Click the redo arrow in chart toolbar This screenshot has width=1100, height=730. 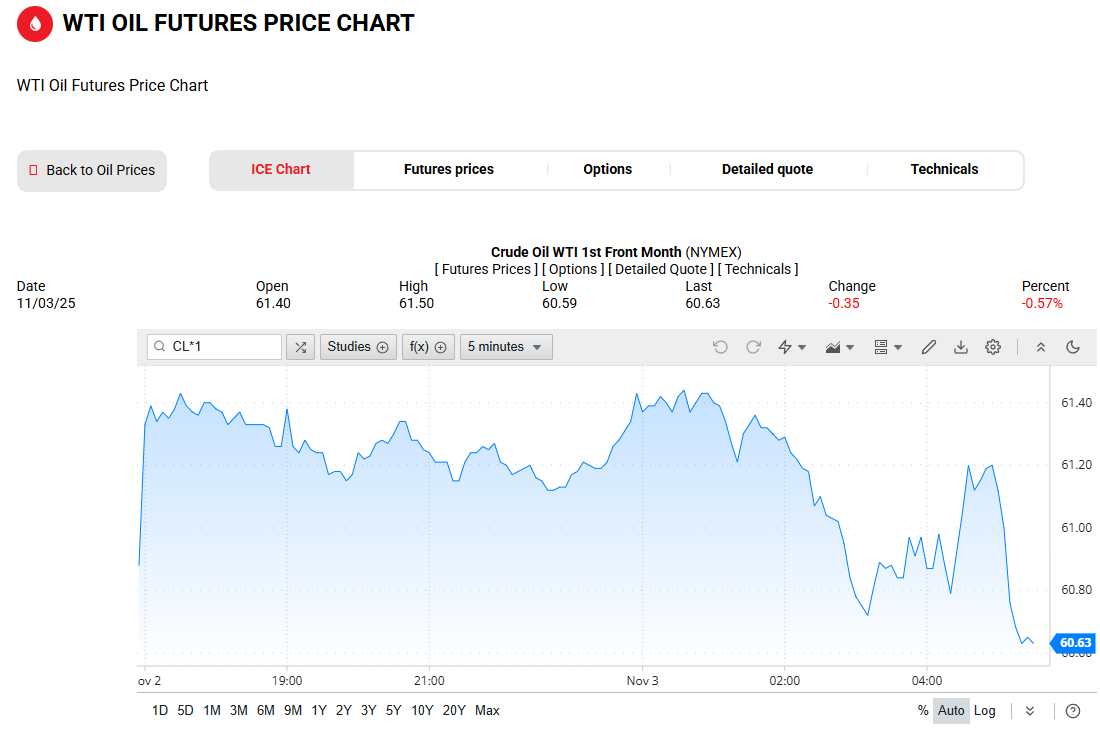click(753, 347)
